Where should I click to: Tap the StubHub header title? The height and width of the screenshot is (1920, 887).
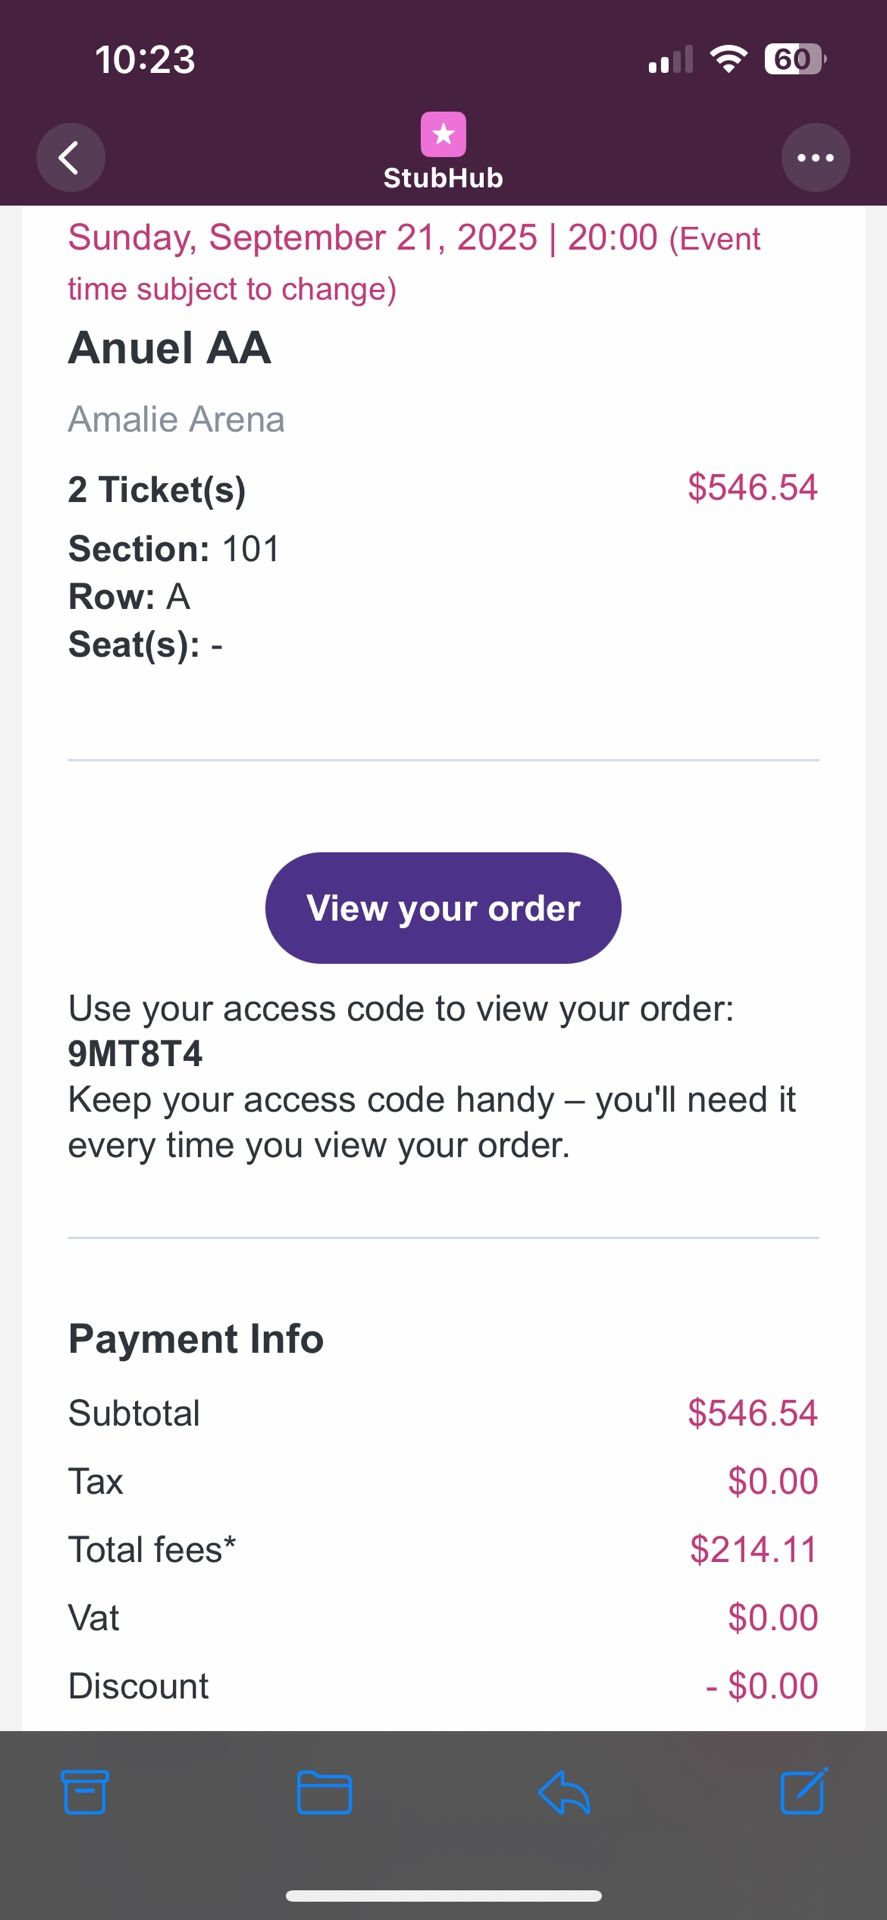(442, 178)
